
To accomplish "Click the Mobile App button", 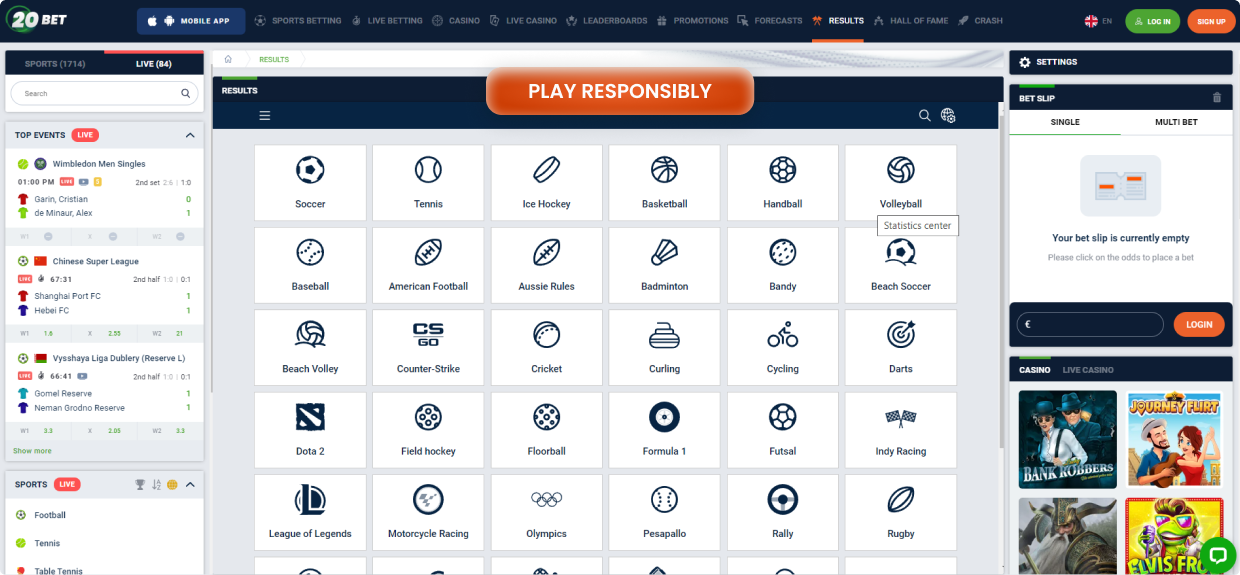I will coord(190,21).
